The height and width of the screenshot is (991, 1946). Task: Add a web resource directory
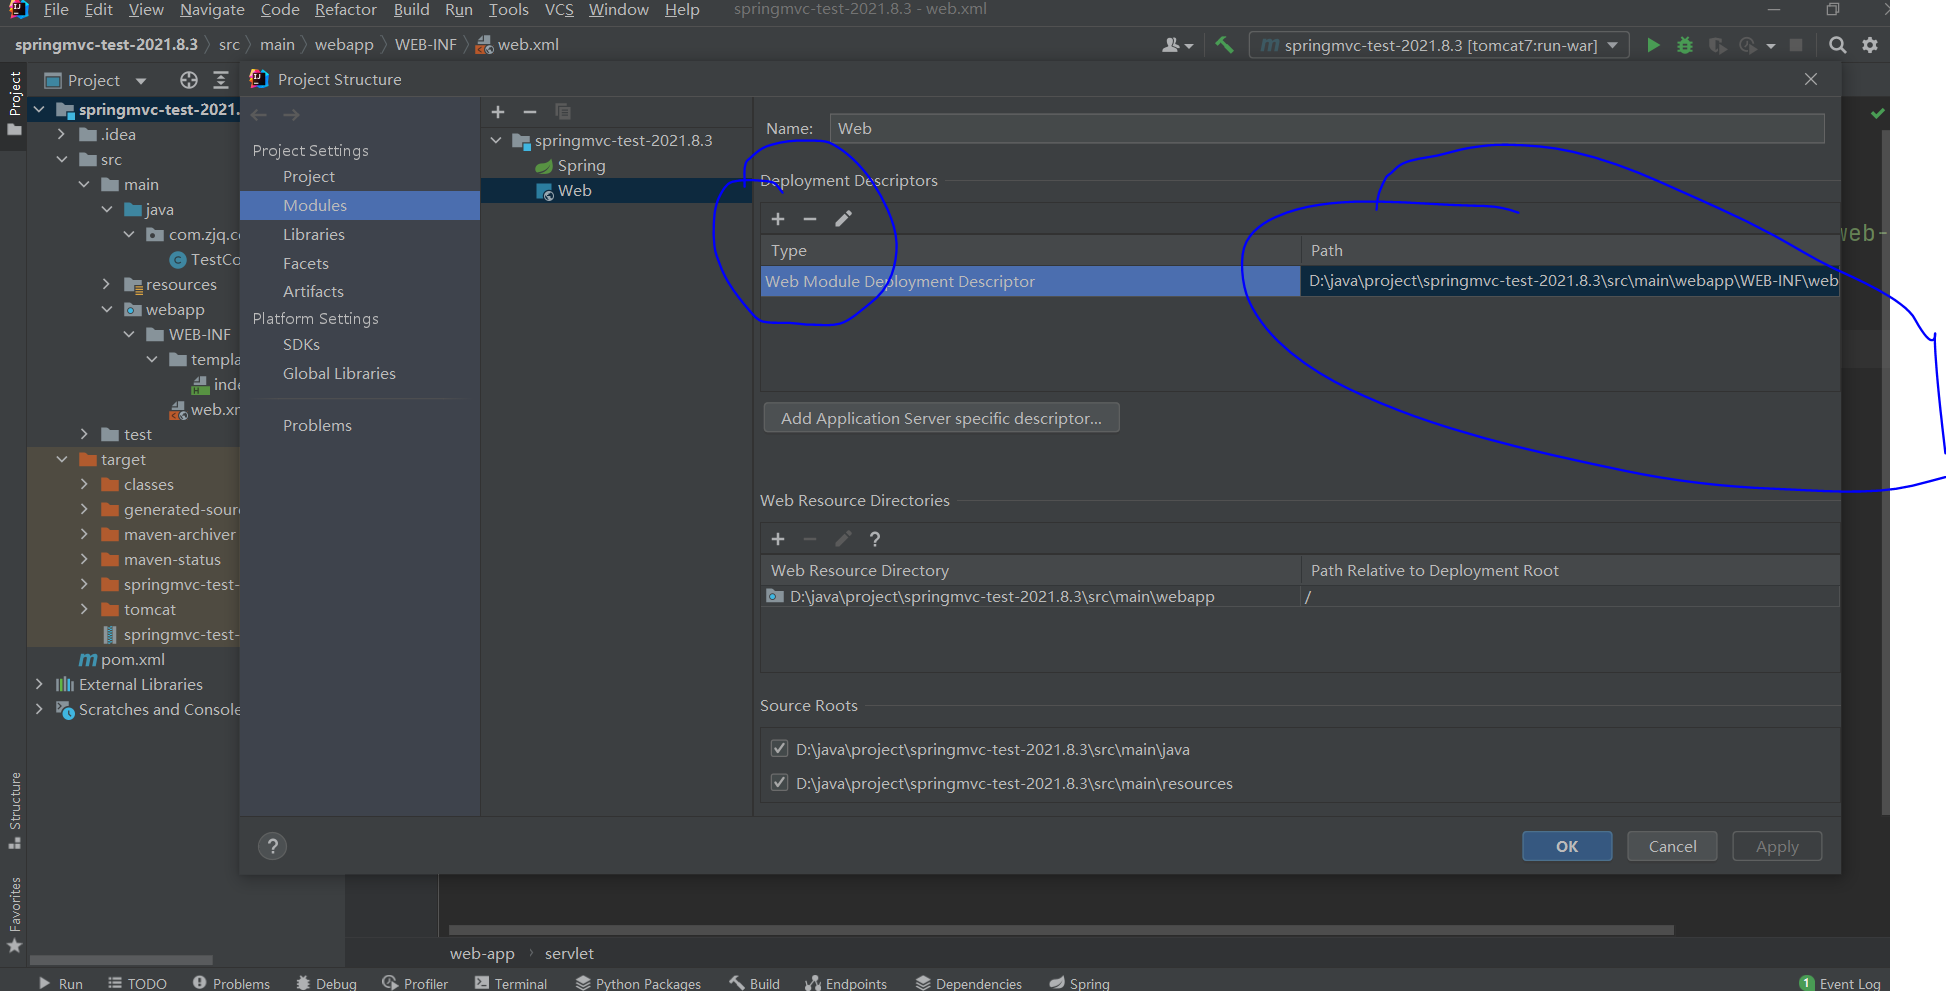click(778, 539)
